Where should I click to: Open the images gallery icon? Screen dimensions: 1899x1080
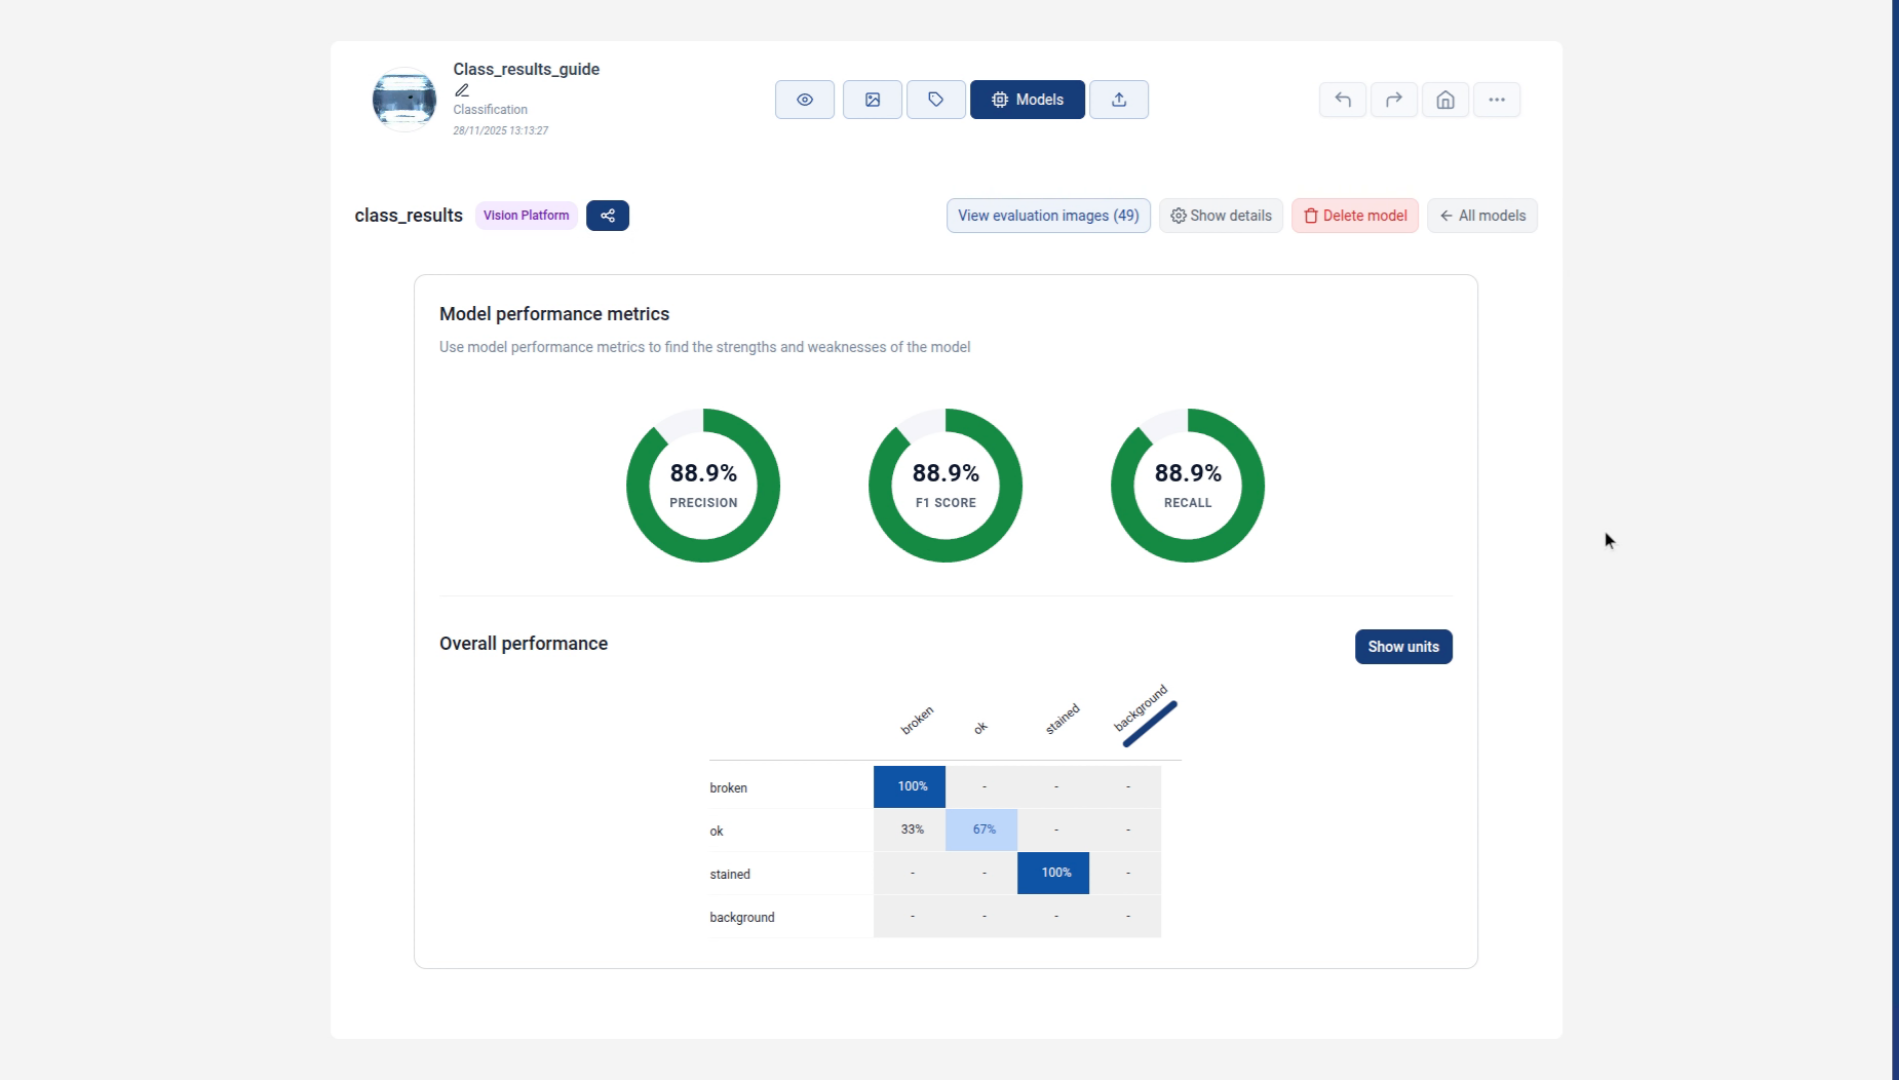872,100
